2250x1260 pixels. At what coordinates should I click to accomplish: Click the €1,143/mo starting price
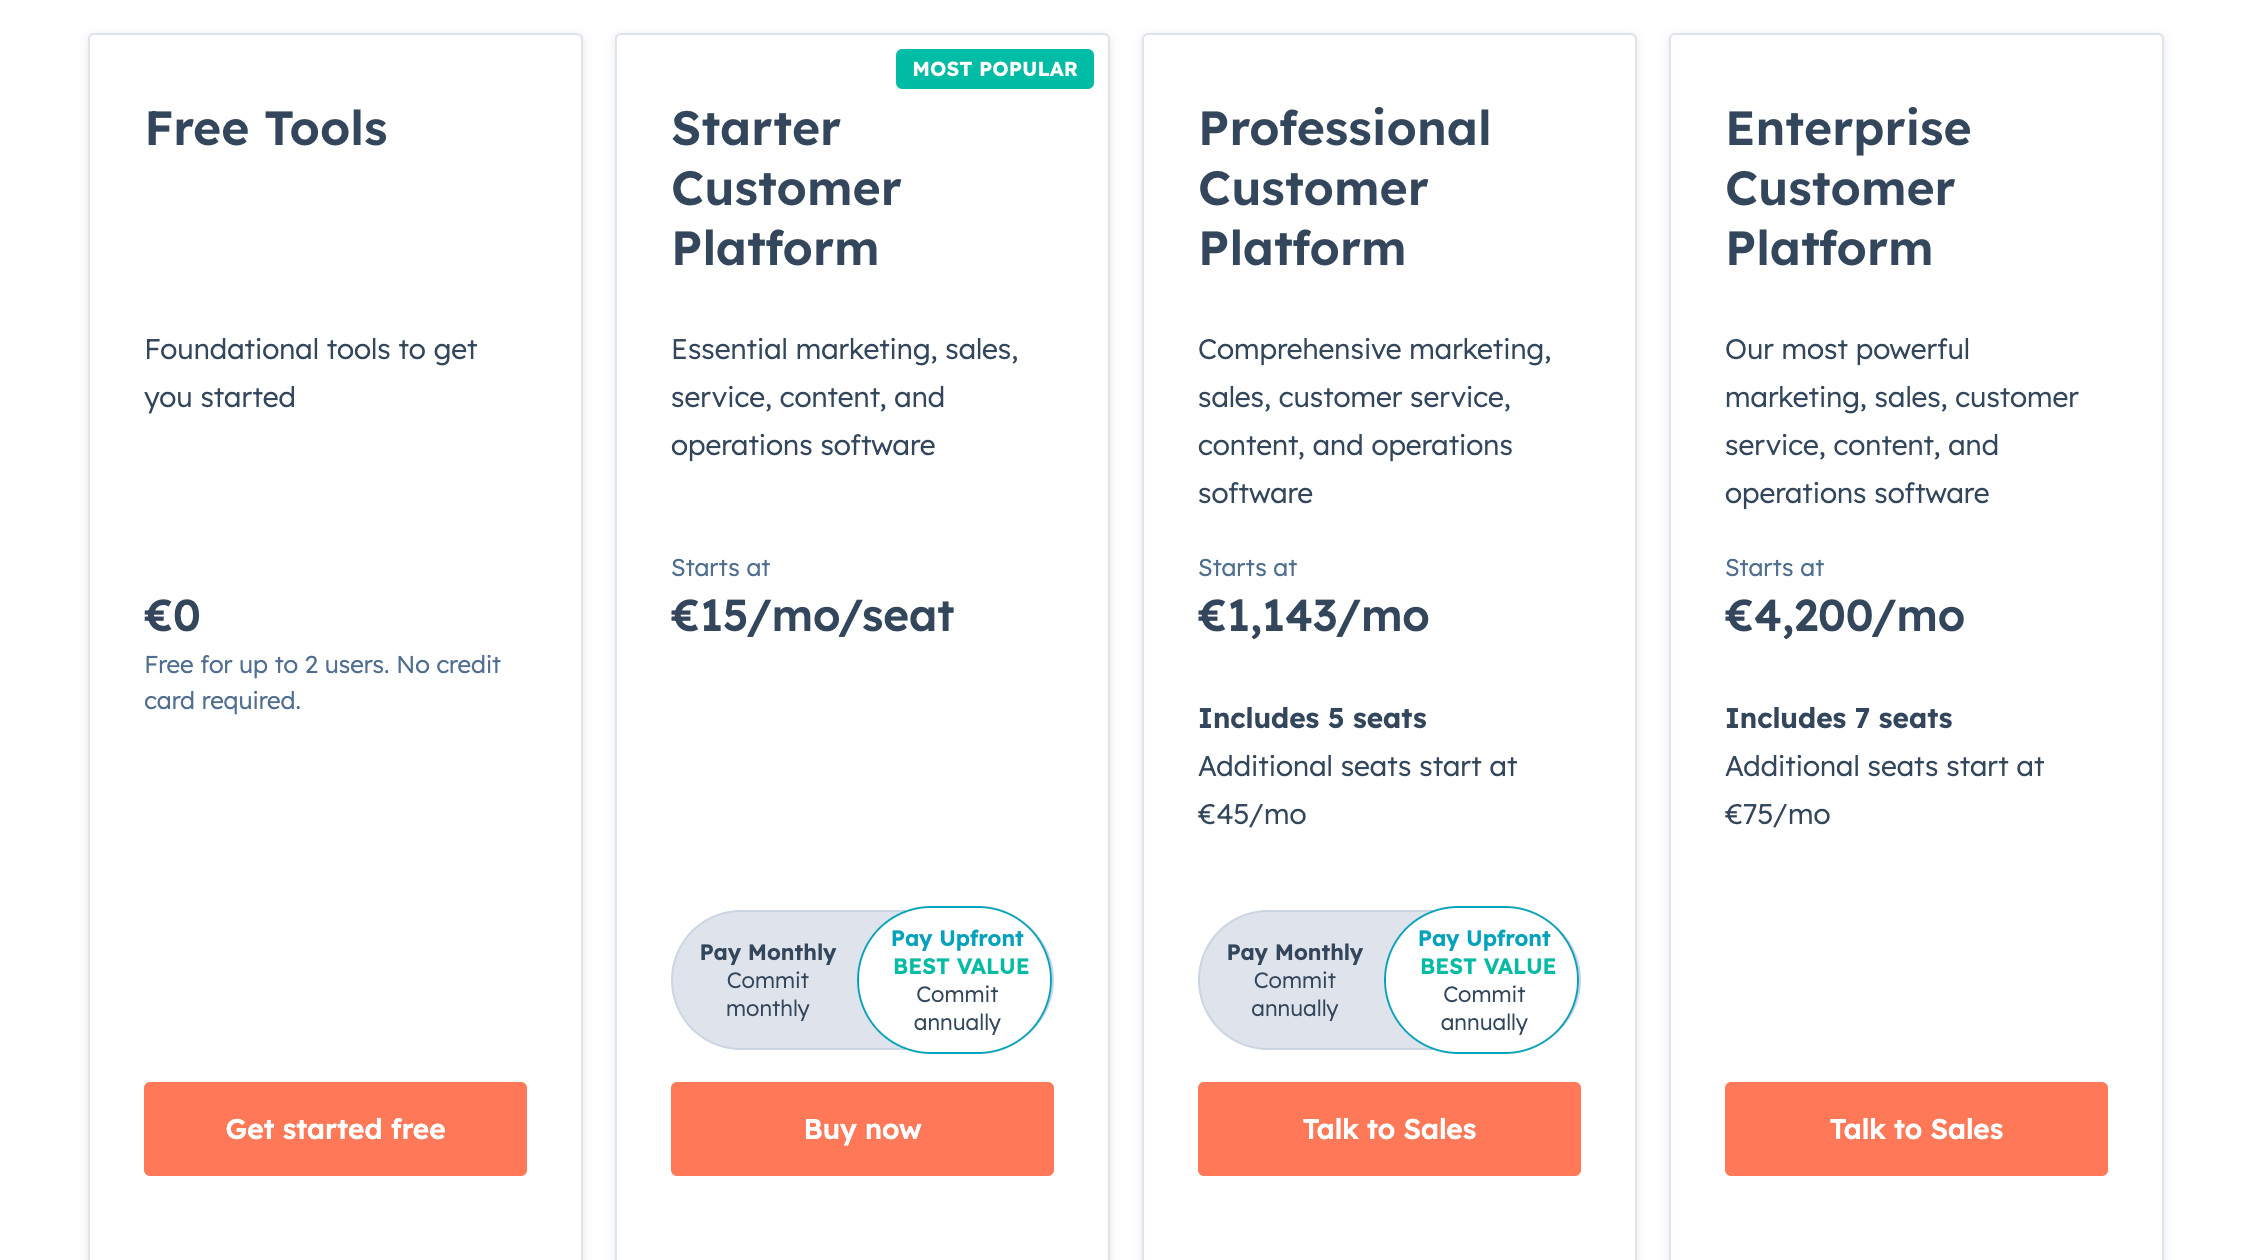[x=1313, y=616]
